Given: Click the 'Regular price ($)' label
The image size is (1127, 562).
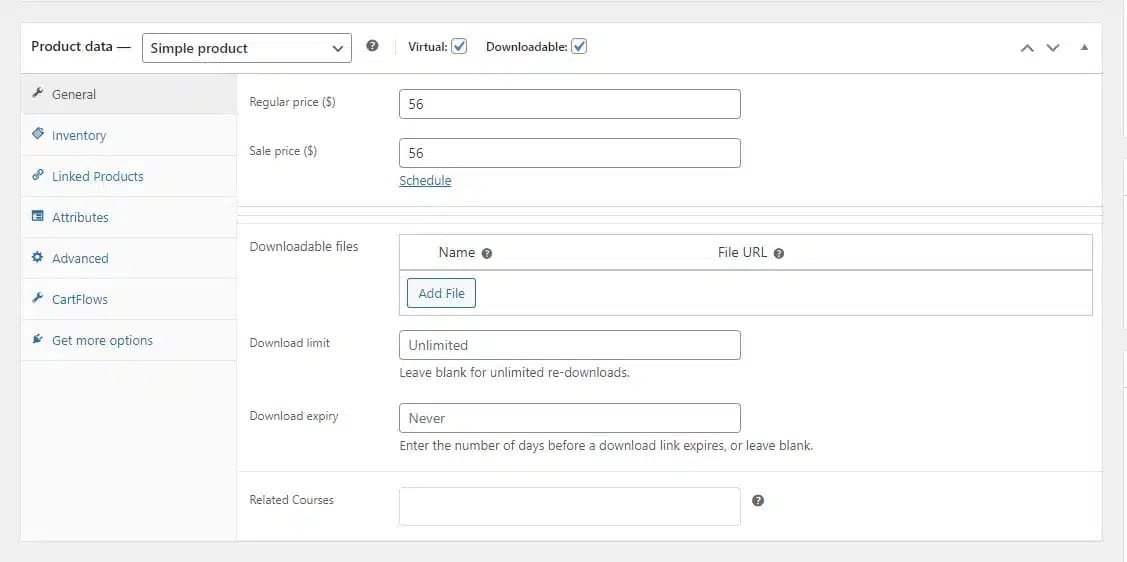Looking at the screenshot, I should [x=293, y=102].
